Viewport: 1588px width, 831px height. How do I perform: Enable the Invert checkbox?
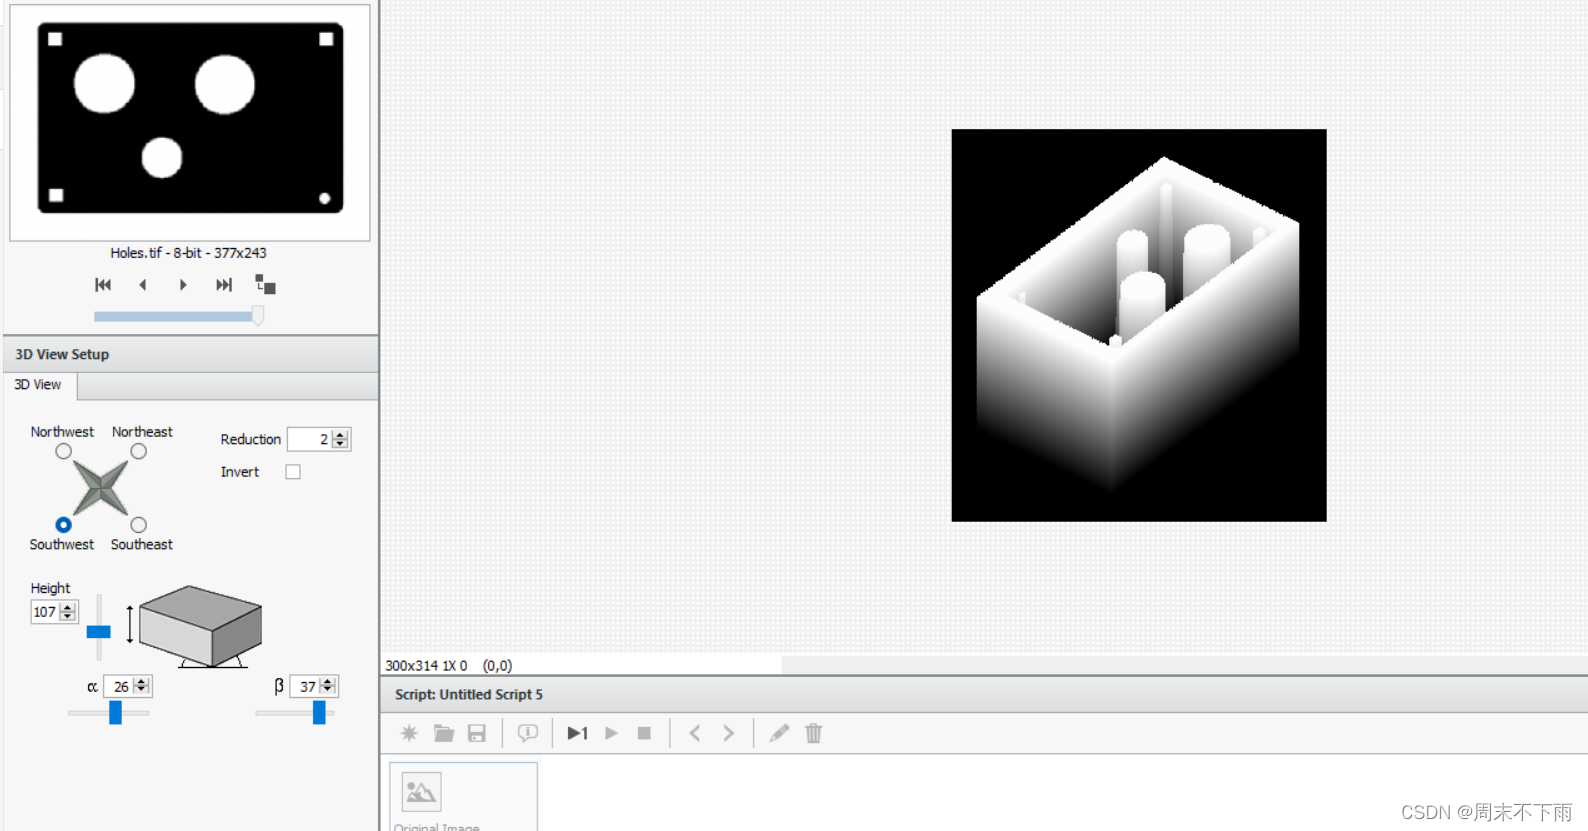[293, 472]
